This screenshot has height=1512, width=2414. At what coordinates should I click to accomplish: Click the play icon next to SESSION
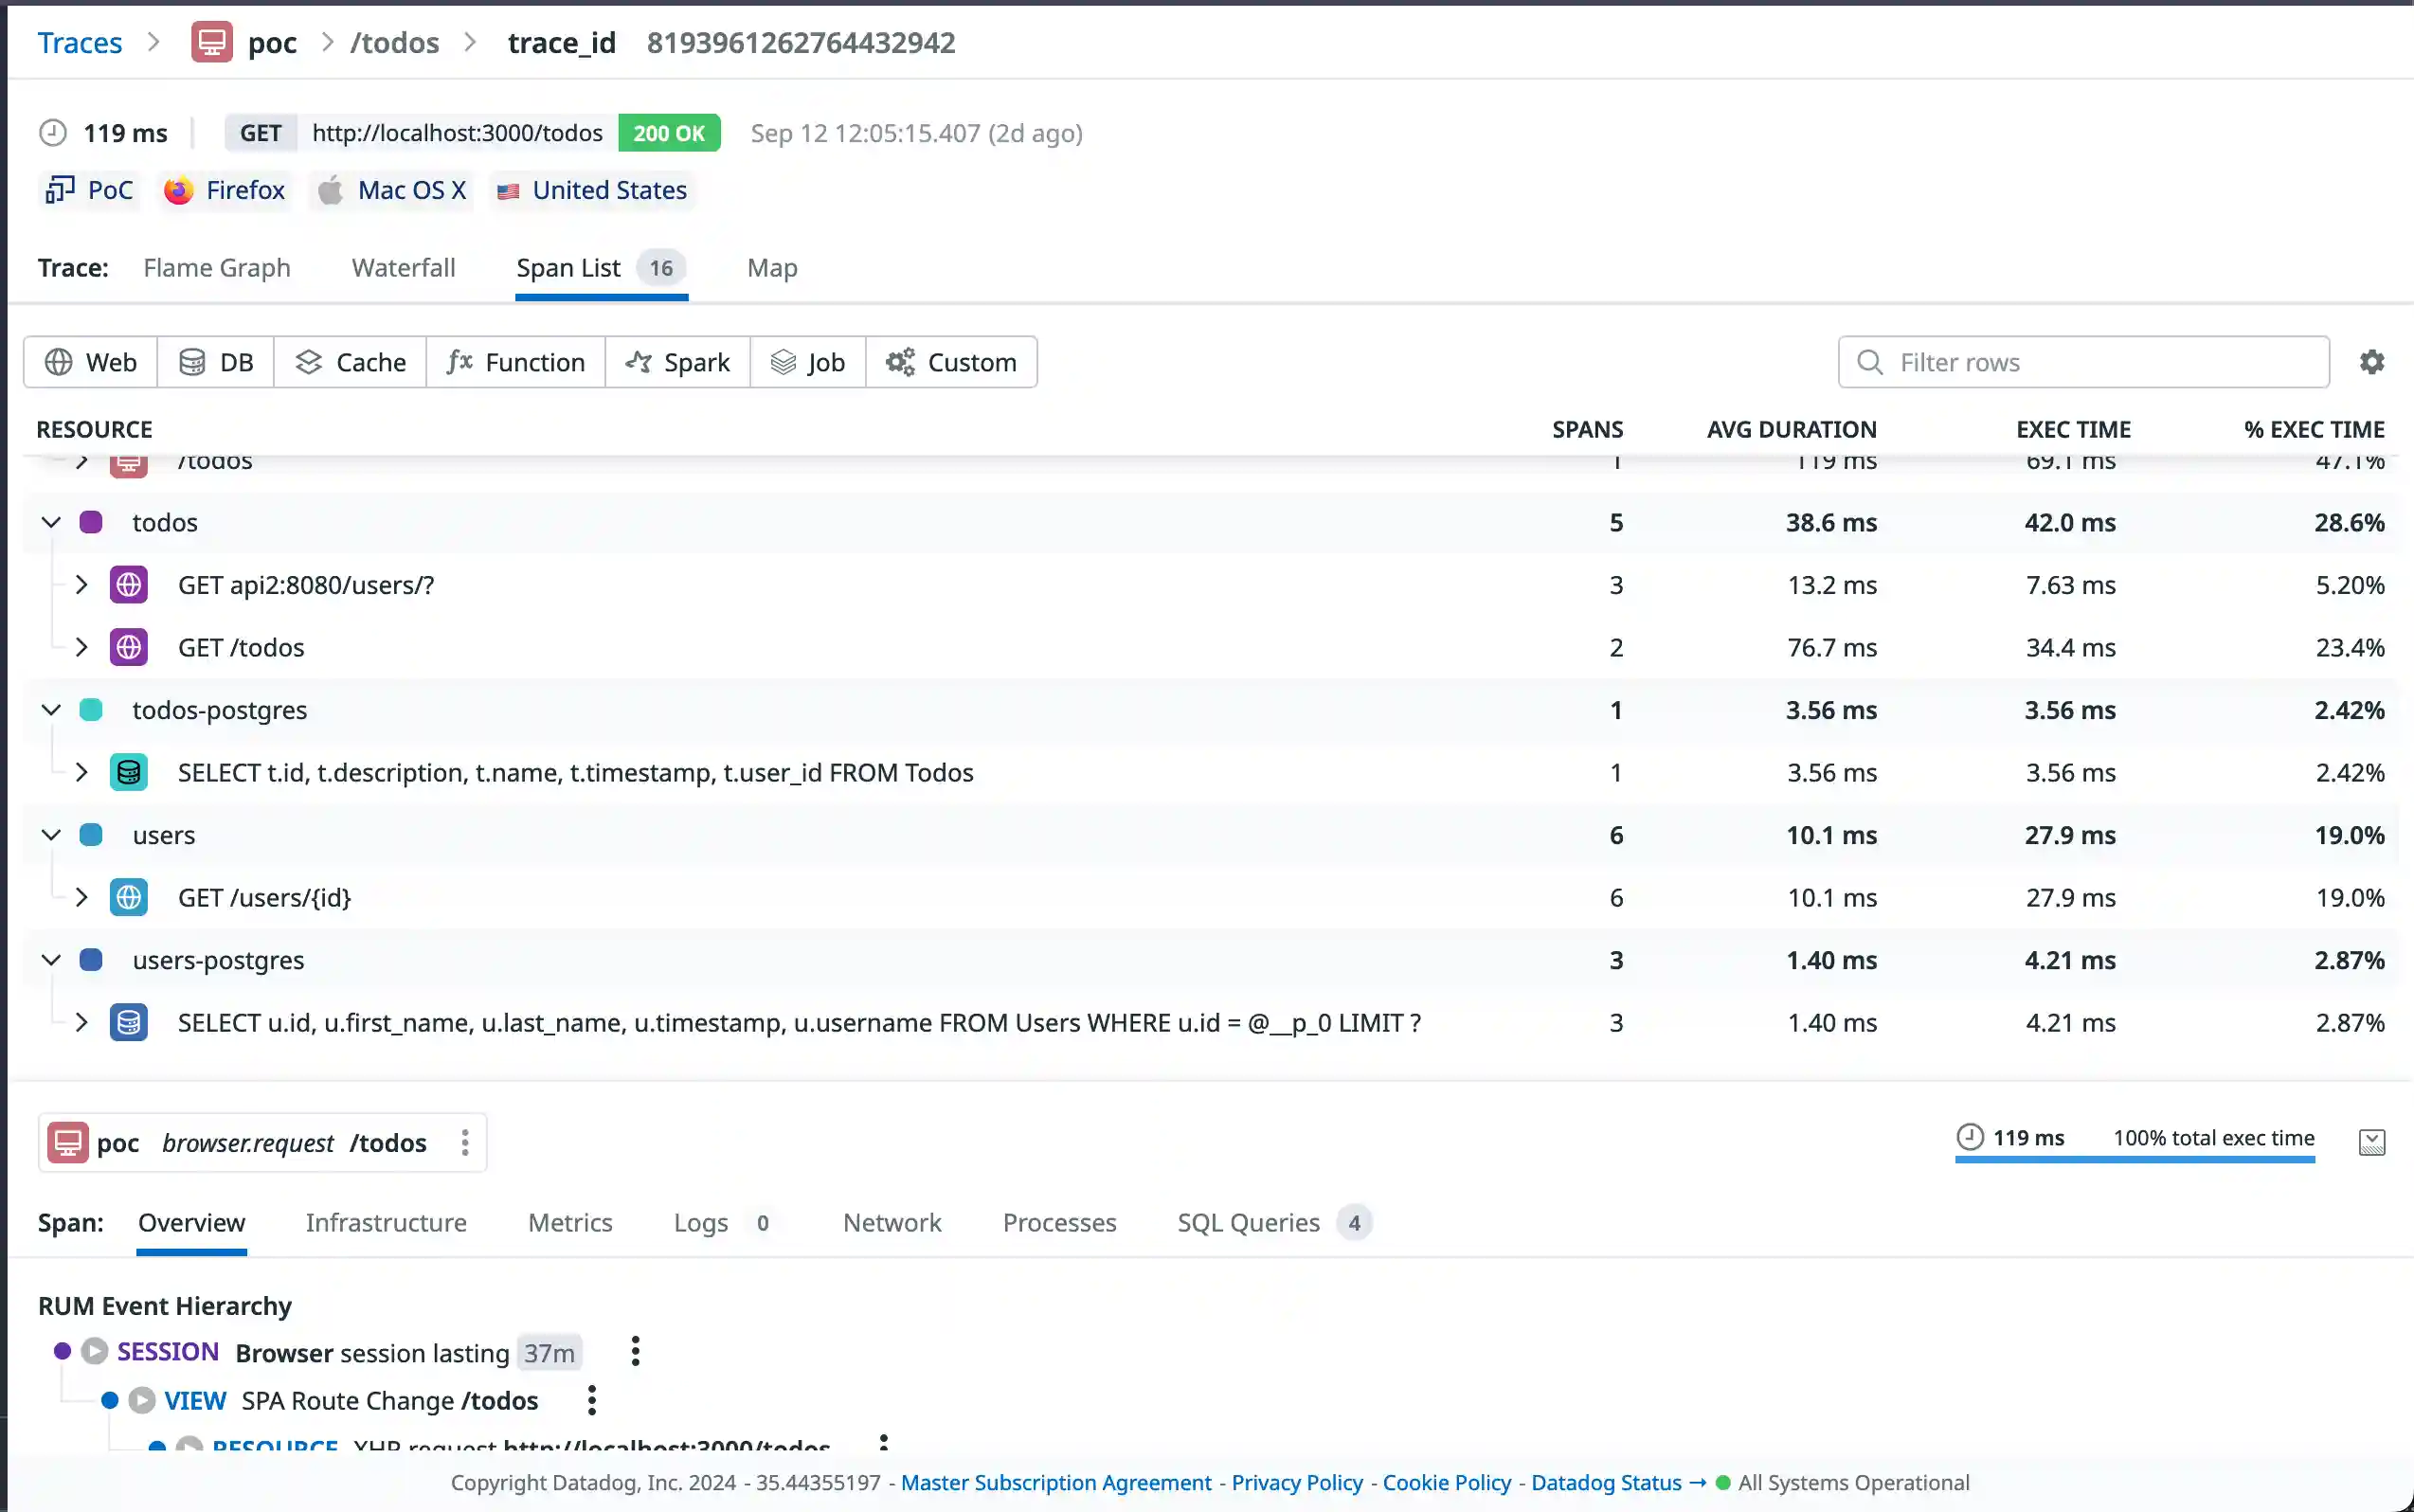tap(94, 1350)
